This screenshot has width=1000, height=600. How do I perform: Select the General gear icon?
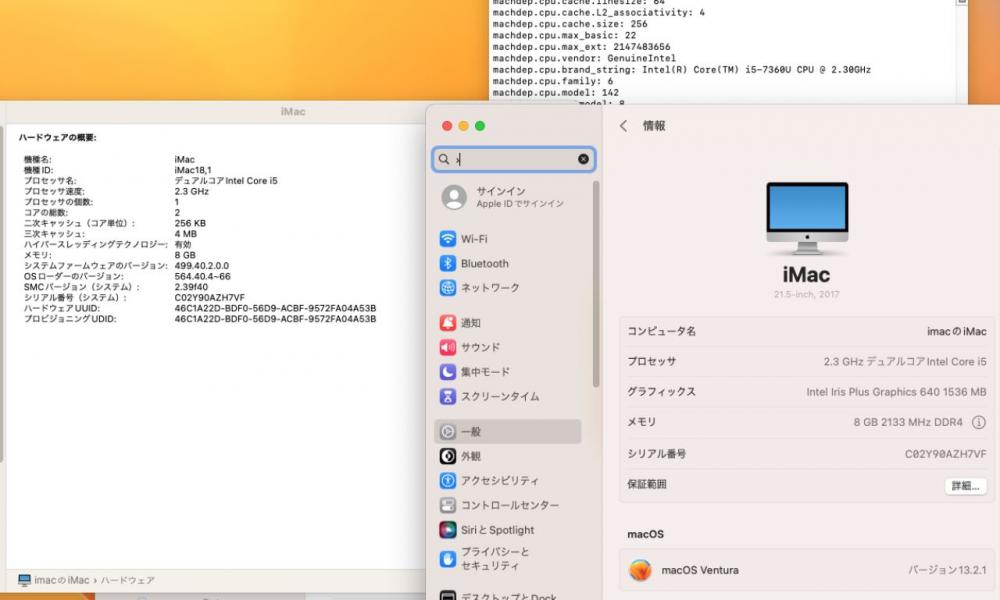pyautogui.click(x=448, y=432)
